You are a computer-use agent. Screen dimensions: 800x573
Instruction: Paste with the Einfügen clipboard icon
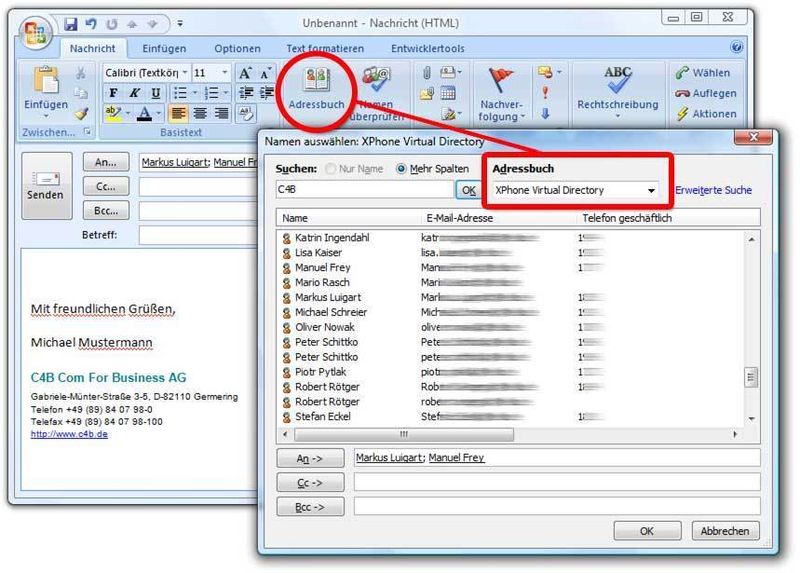(x=45, y=81)
